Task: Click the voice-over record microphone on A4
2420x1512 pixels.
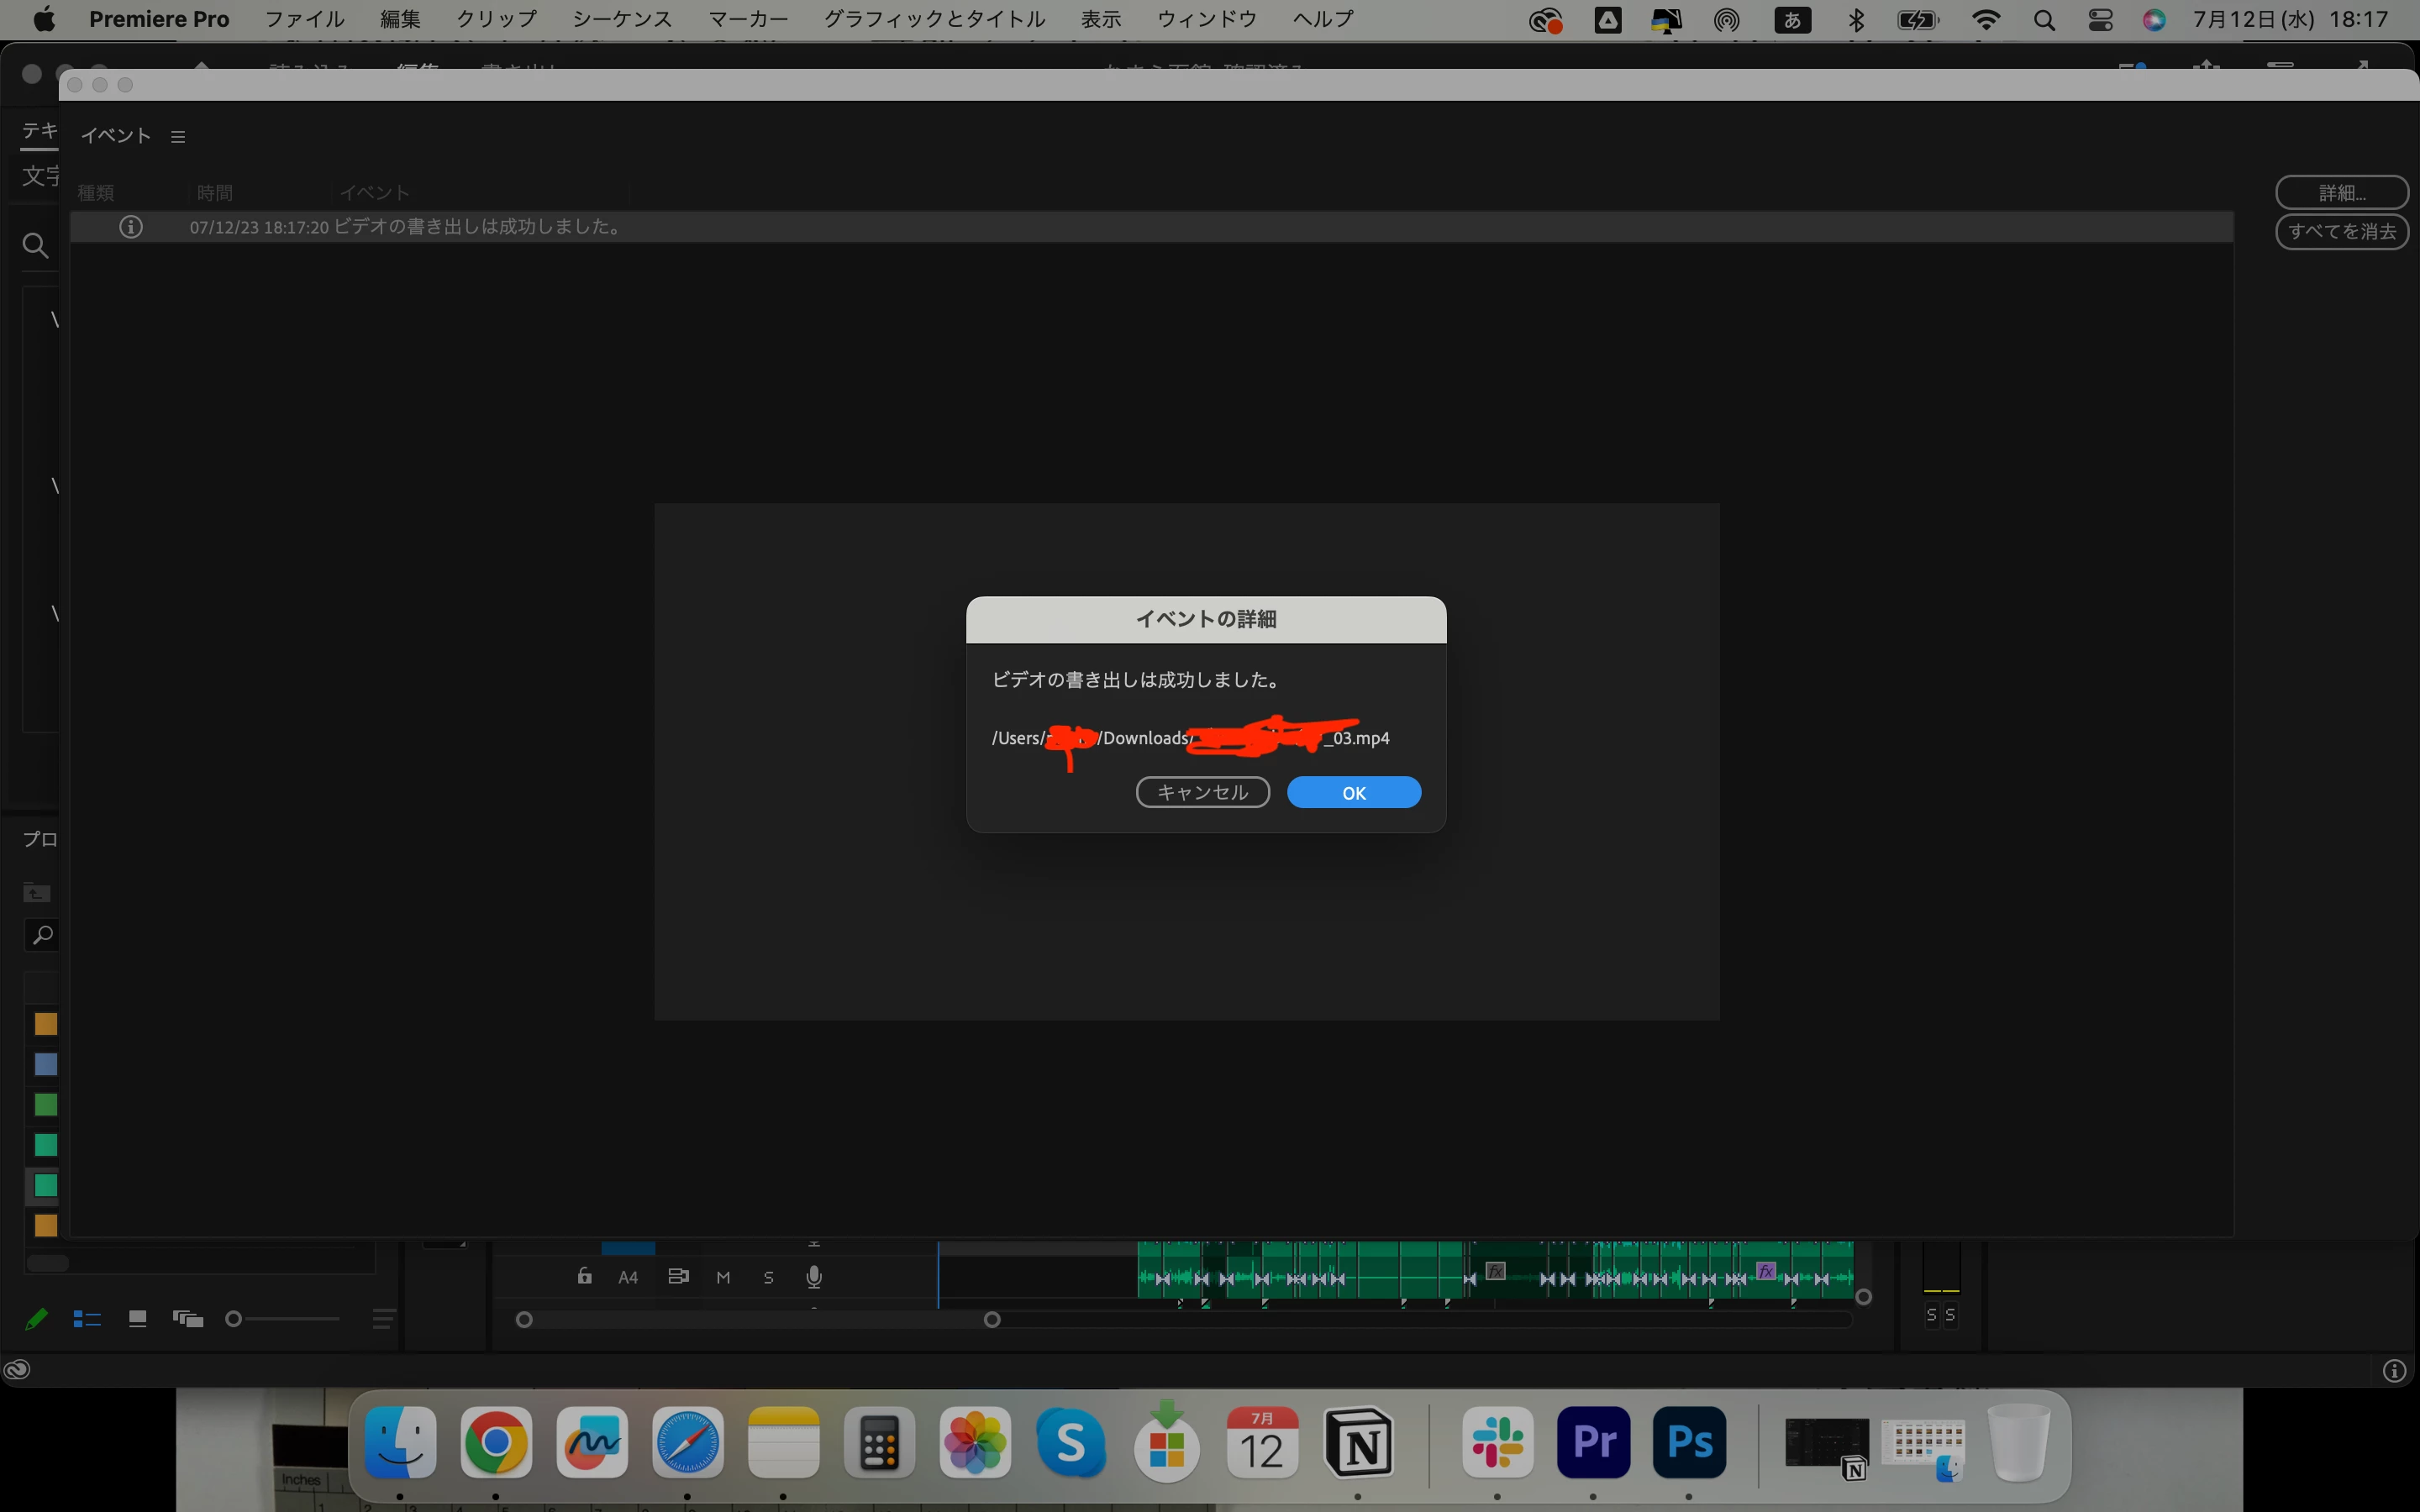Action: [814, 1277]
